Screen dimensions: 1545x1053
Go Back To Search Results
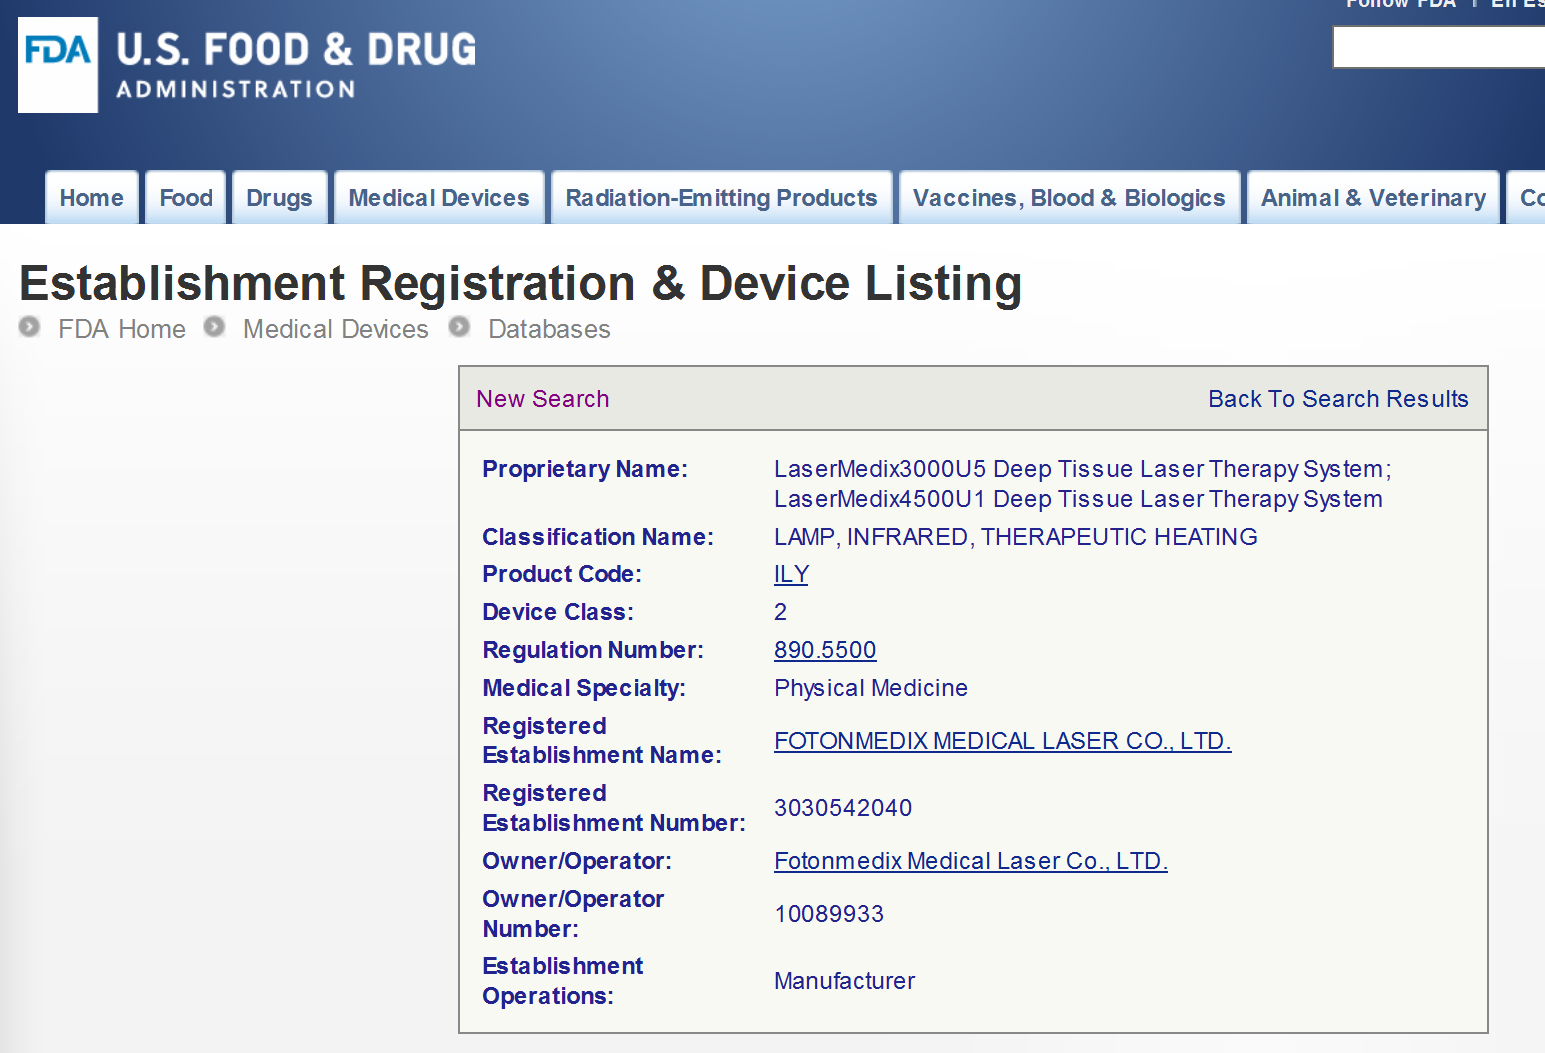click(x=1338, y=399)
